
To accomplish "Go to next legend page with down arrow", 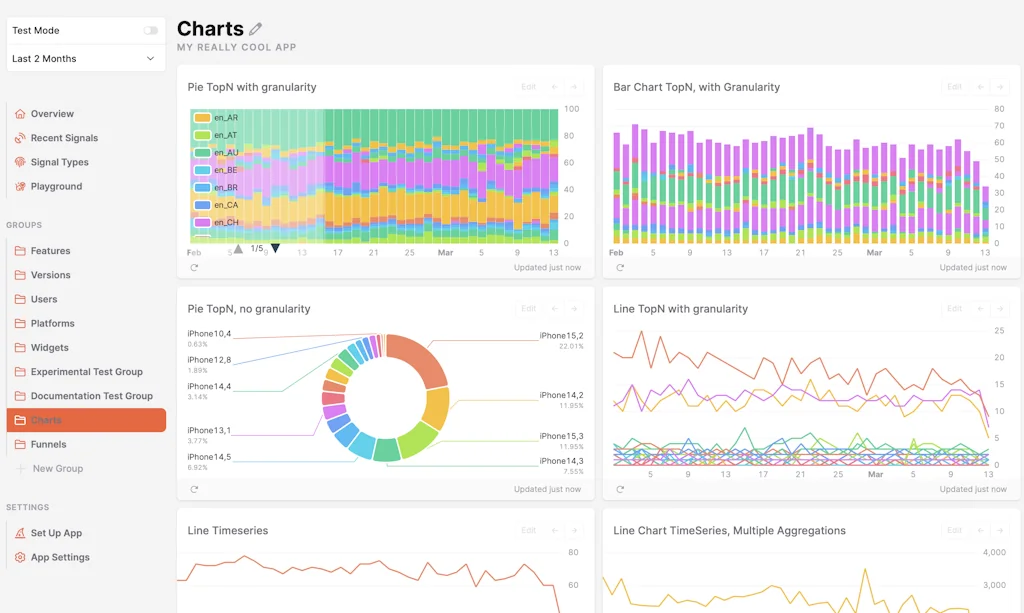I will (x=276, y=249).
